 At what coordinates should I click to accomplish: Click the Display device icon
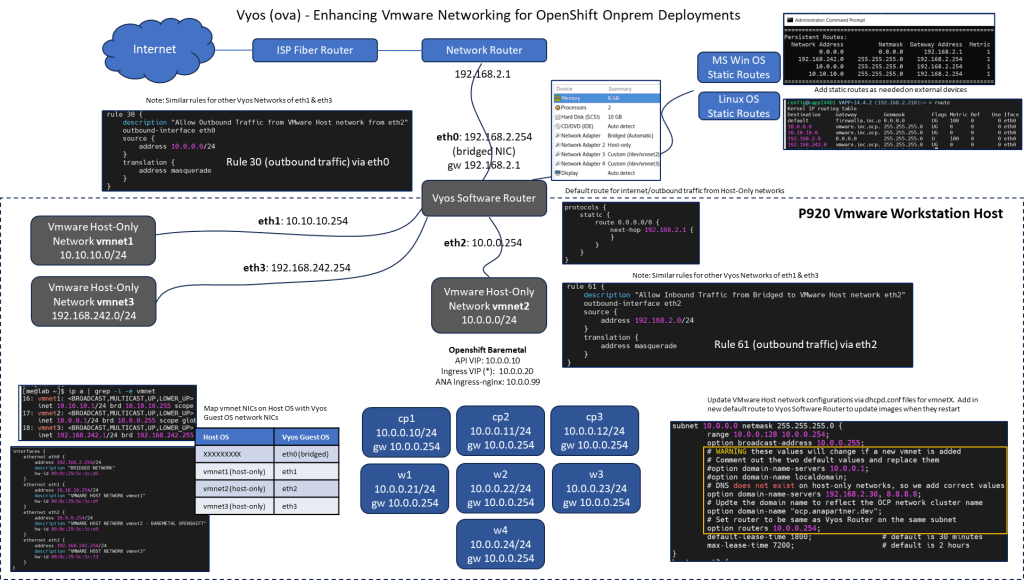click(x=556, y=173)
